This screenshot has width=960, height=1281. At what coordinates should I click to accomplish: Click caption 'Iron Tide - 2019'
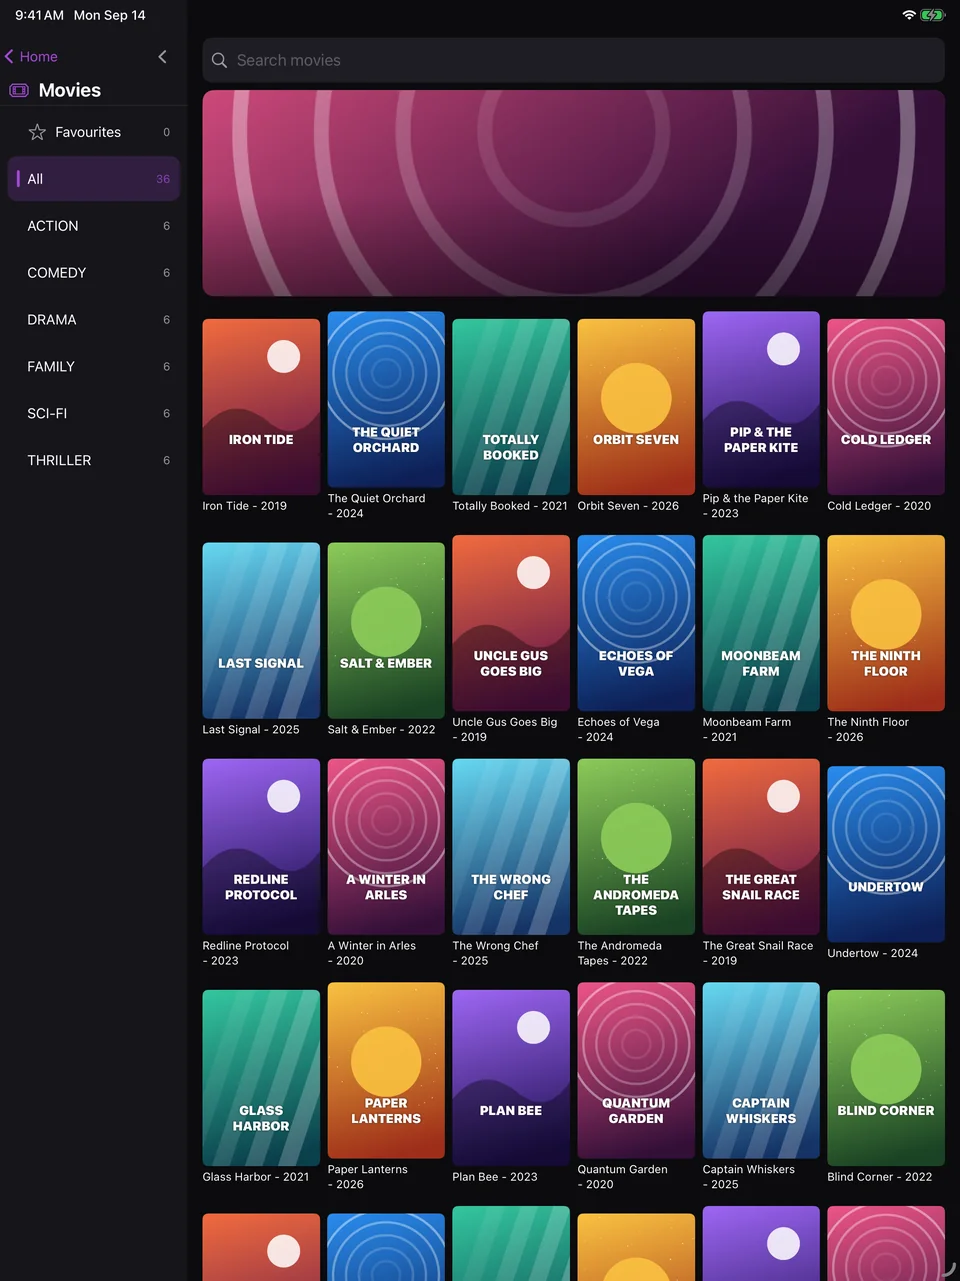click(245, 506)
